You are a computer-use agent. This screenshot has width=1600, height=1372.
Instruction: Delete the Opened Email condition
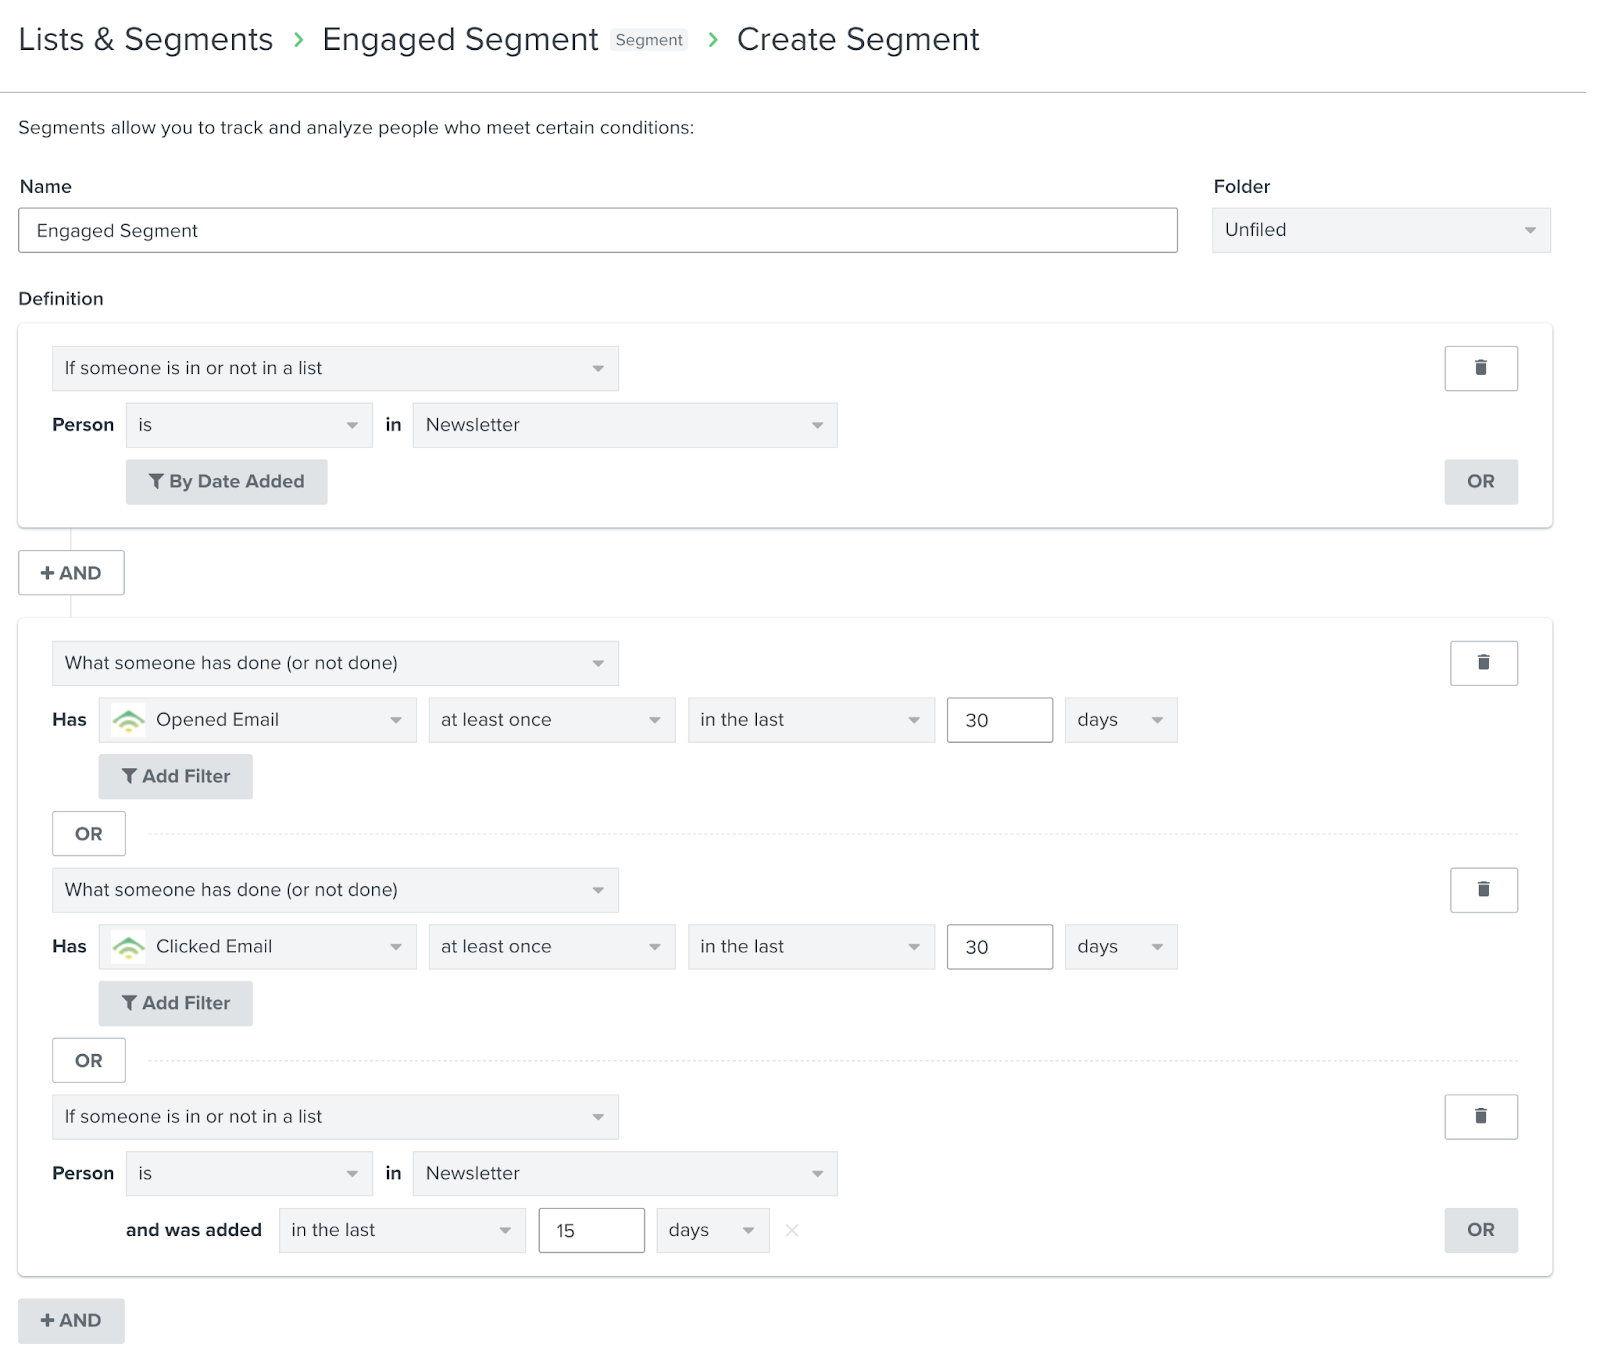tap(1483, 663)
